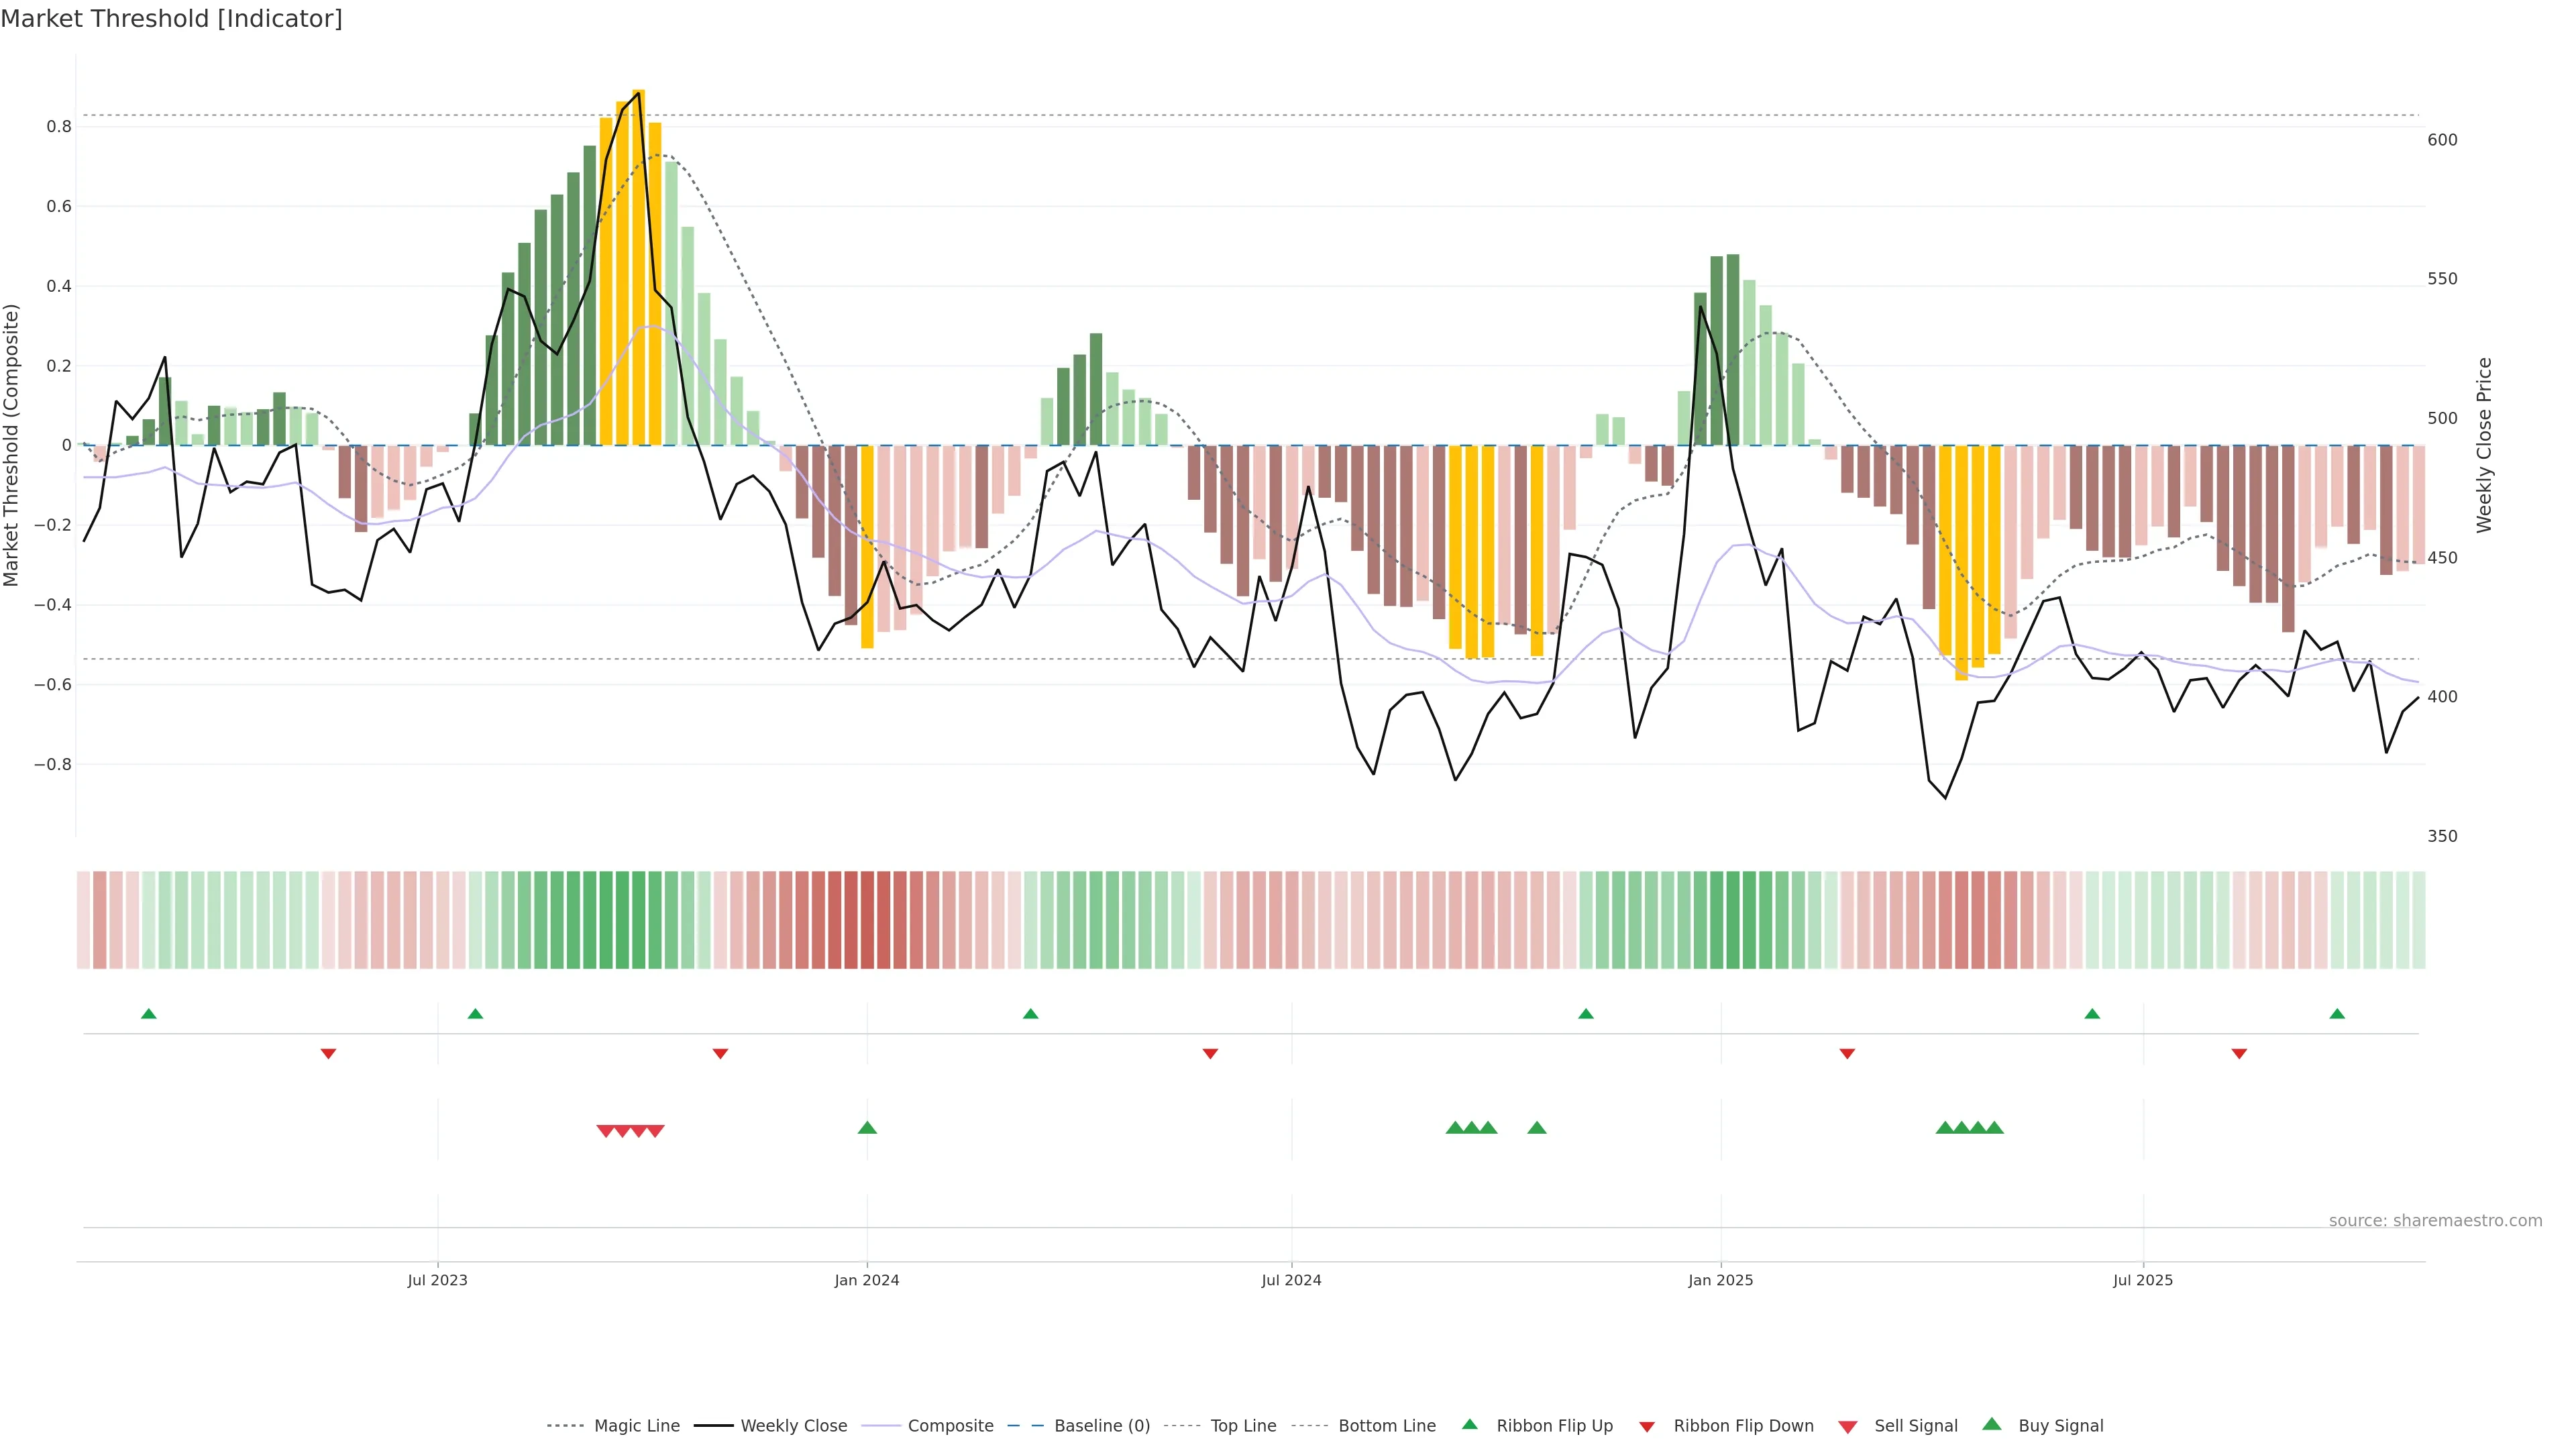Hide the Composite line via legend
The width and height of the screenshot is (2576, 1449).
coord(950,1426)
